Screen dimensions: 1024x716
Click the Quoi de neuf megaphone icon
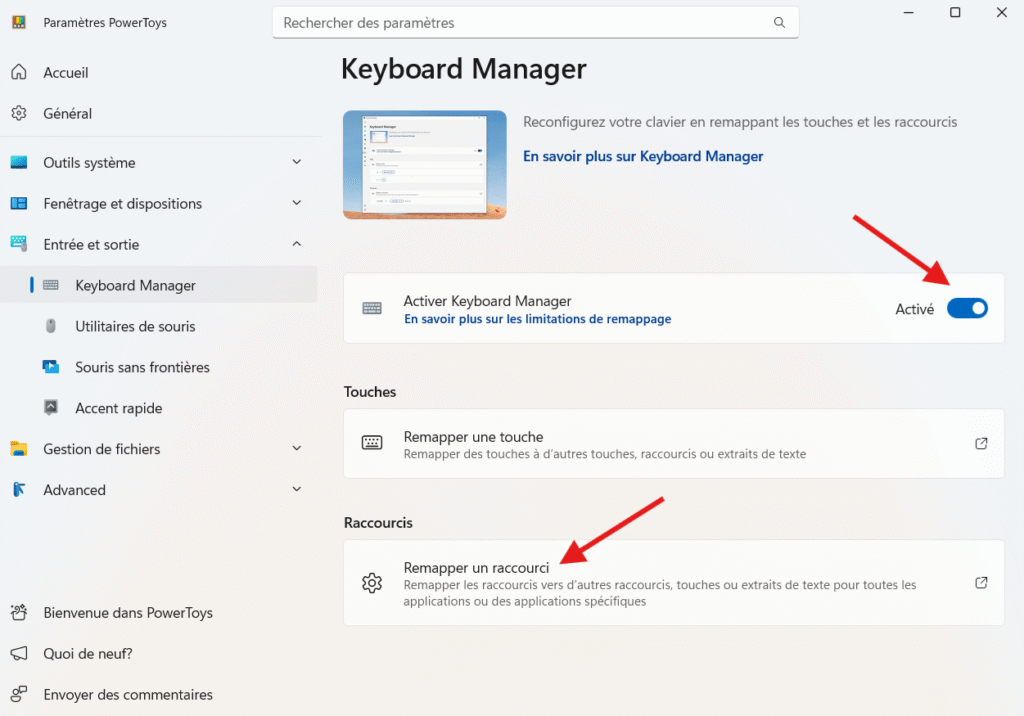18,654
